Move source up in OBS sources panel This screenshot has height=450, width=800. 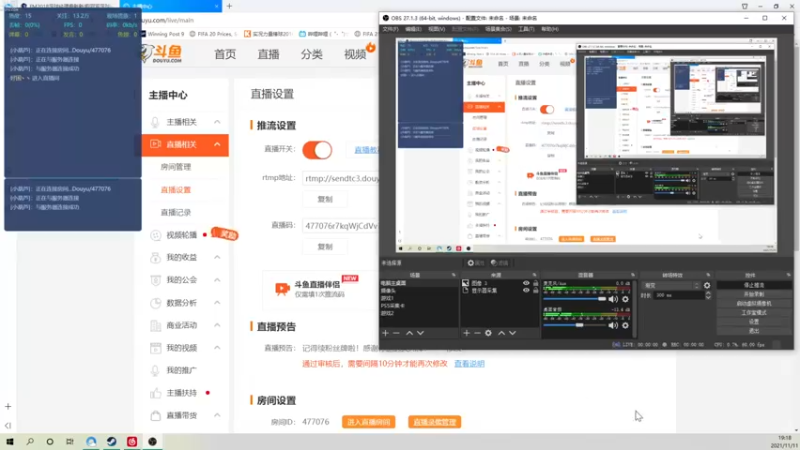click(x=502, y=333)
